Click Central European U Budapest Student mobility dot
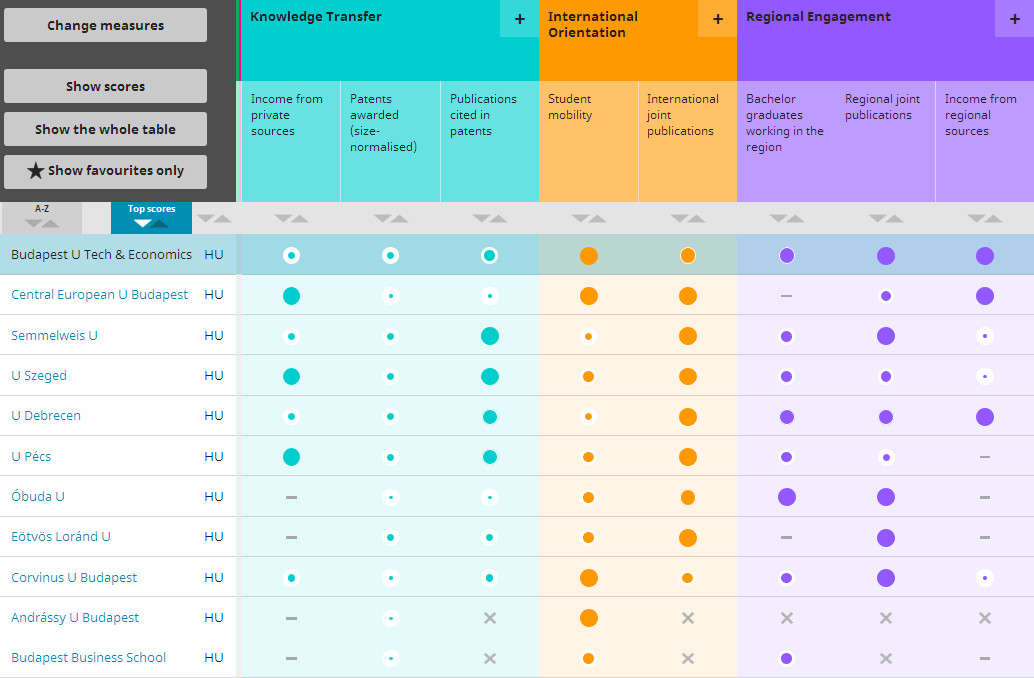Viewport: 1034px width, 678px height. [589, 296]
